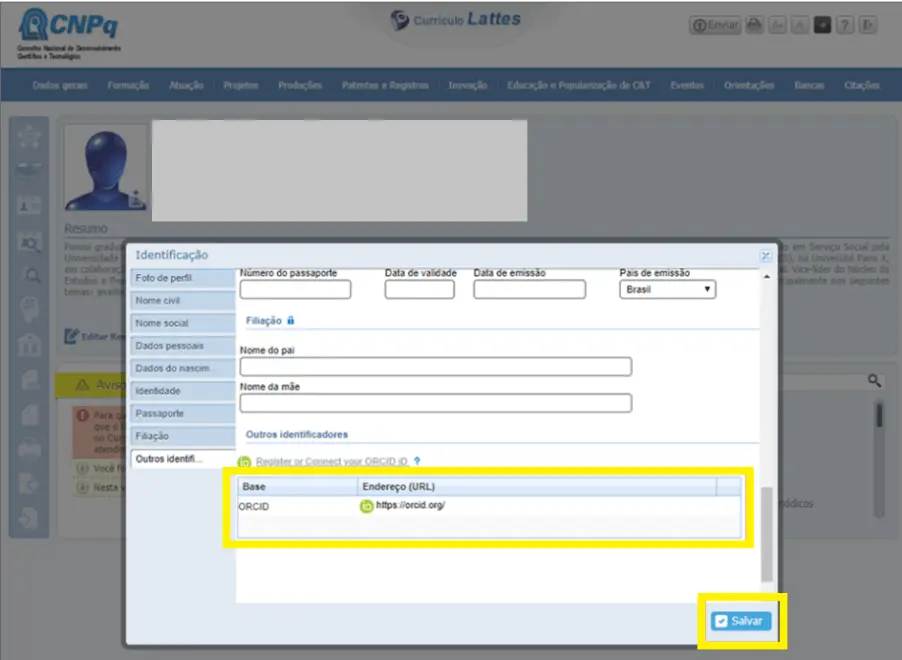Open the País de emissão dropdown
This screenshot has width=902, height=660.
coord(667,289)
